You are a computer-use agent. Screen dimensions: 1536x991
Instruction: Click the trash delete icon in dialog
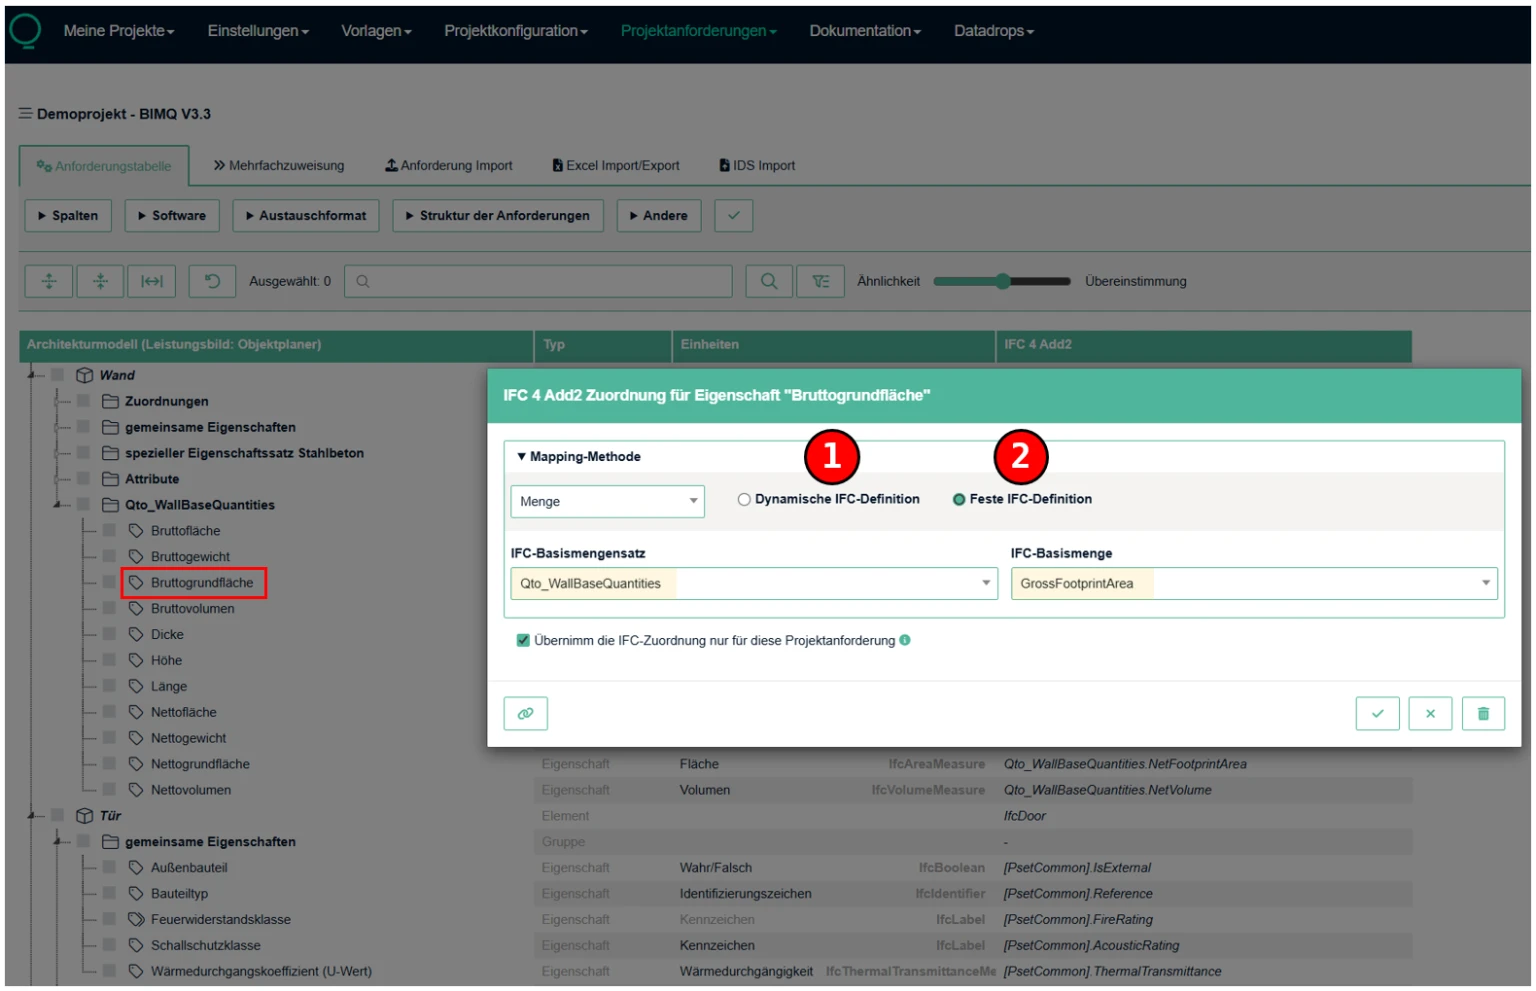[1483, 713]
